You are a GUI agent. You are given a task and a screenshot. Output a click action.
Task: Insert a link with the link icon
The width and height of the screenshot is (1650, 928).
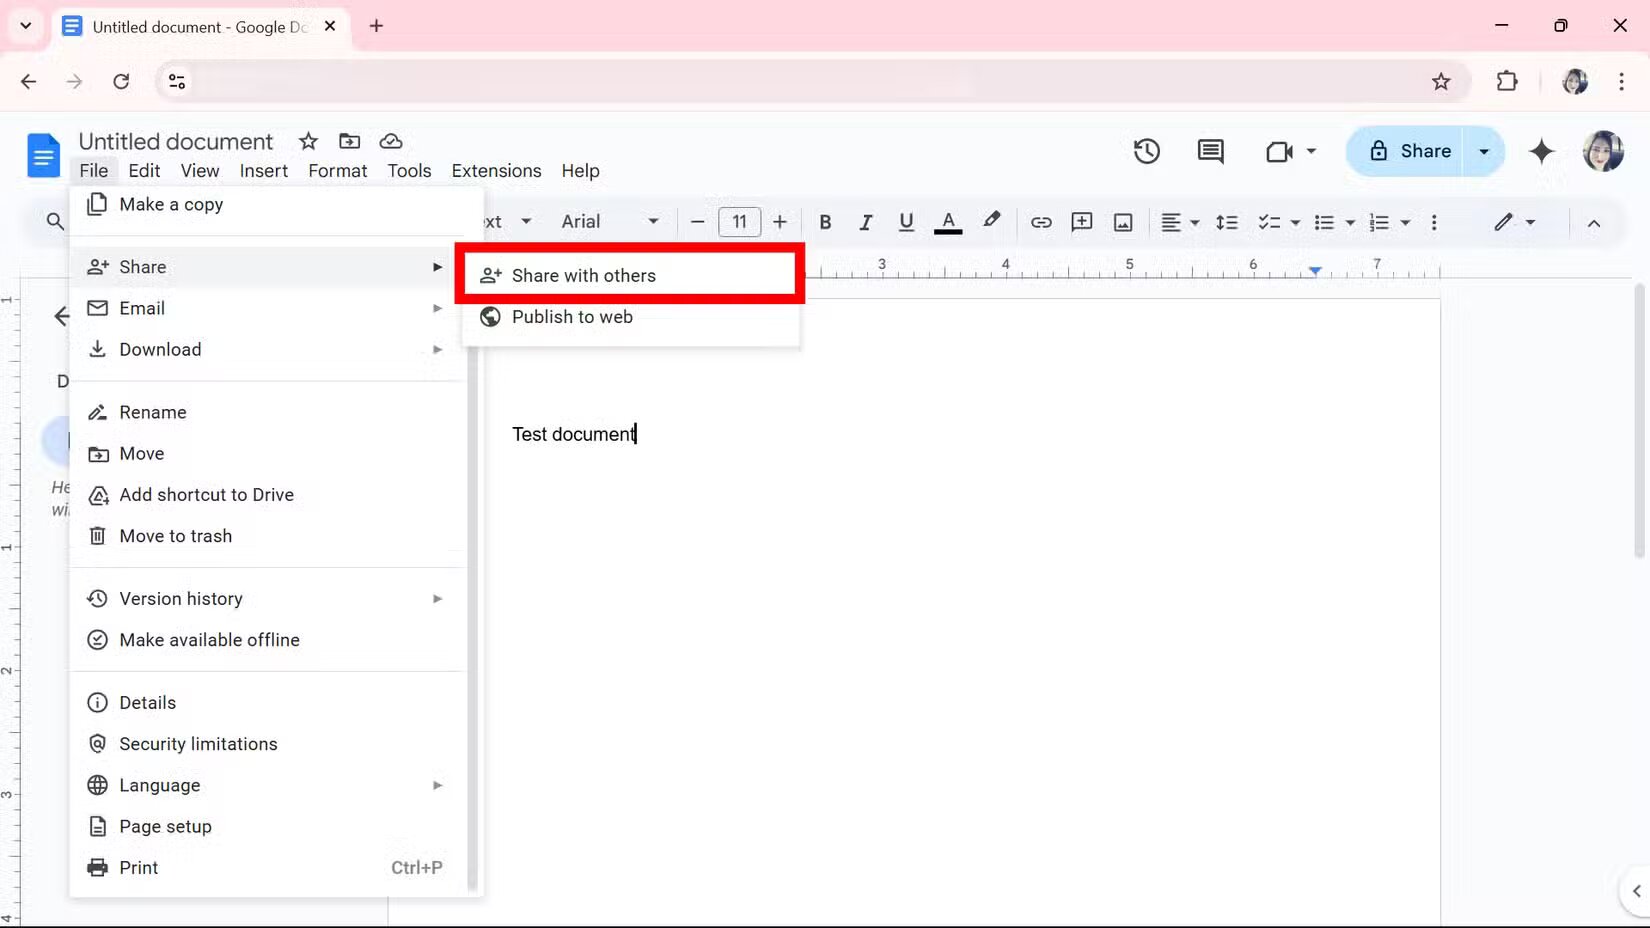(1041, 222)
